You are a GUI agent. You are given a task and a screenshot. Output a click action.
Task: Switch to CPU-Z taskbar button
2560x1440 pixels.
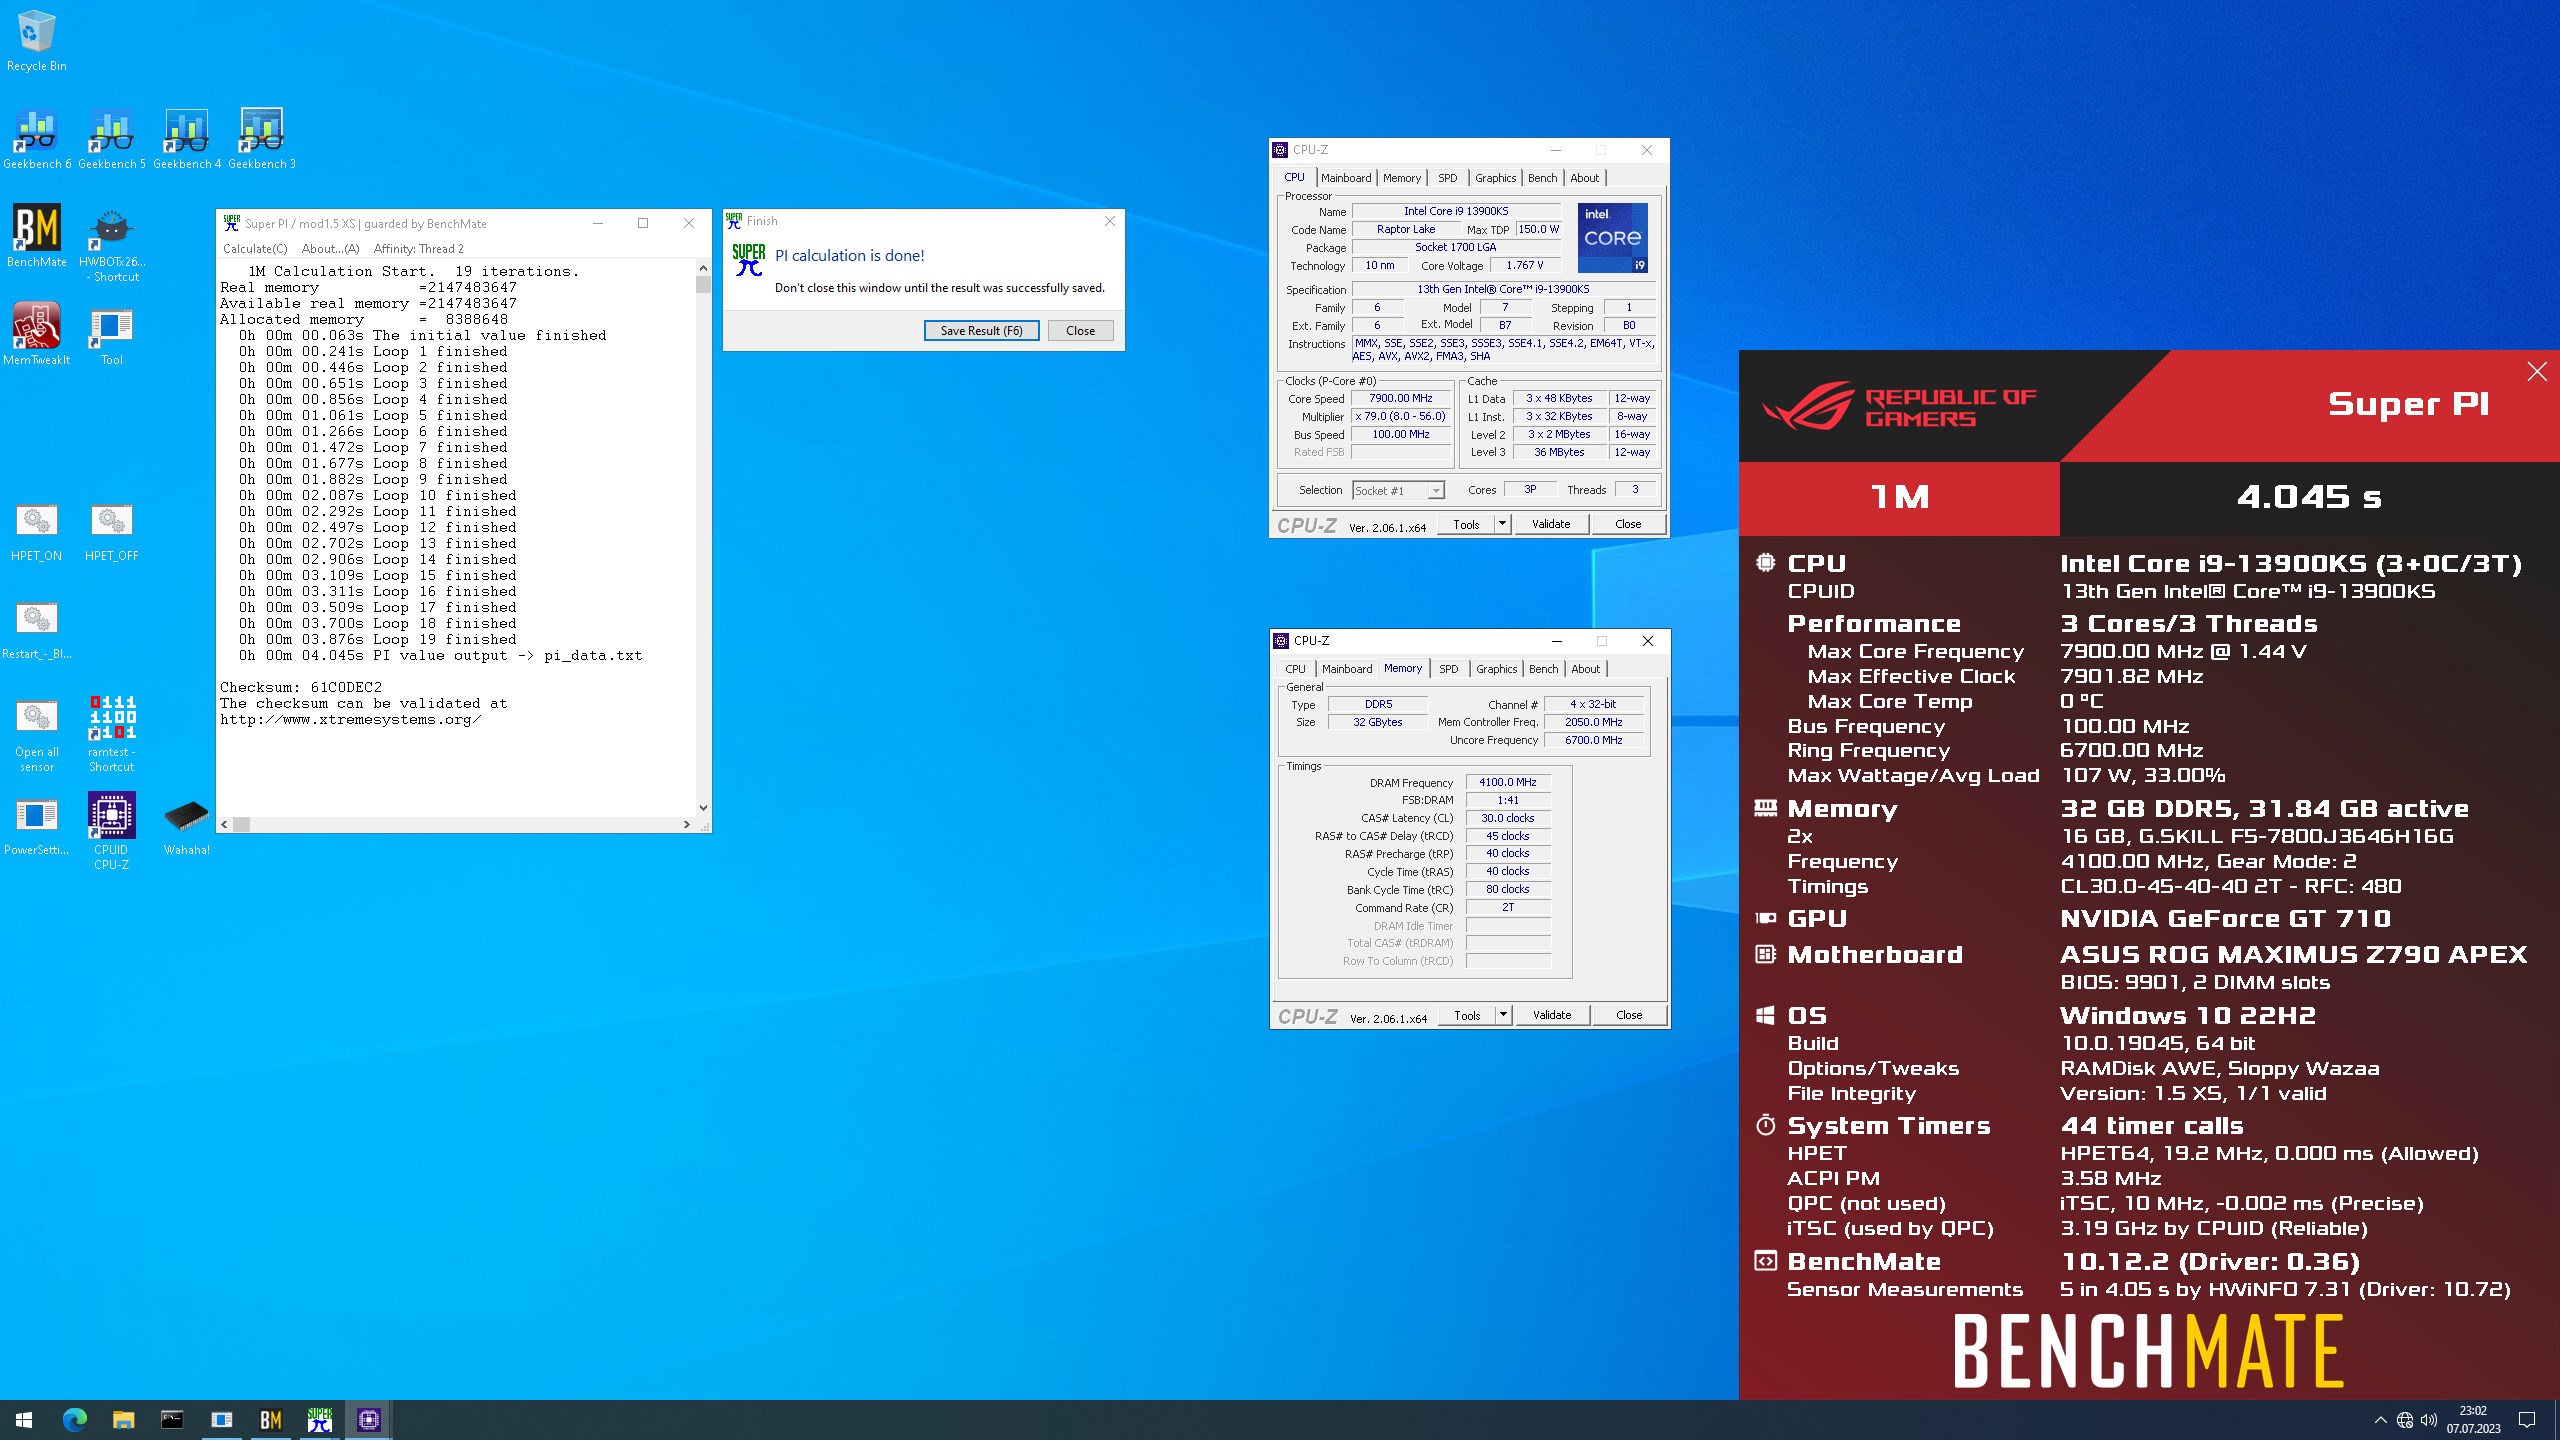click(368, 1420)
